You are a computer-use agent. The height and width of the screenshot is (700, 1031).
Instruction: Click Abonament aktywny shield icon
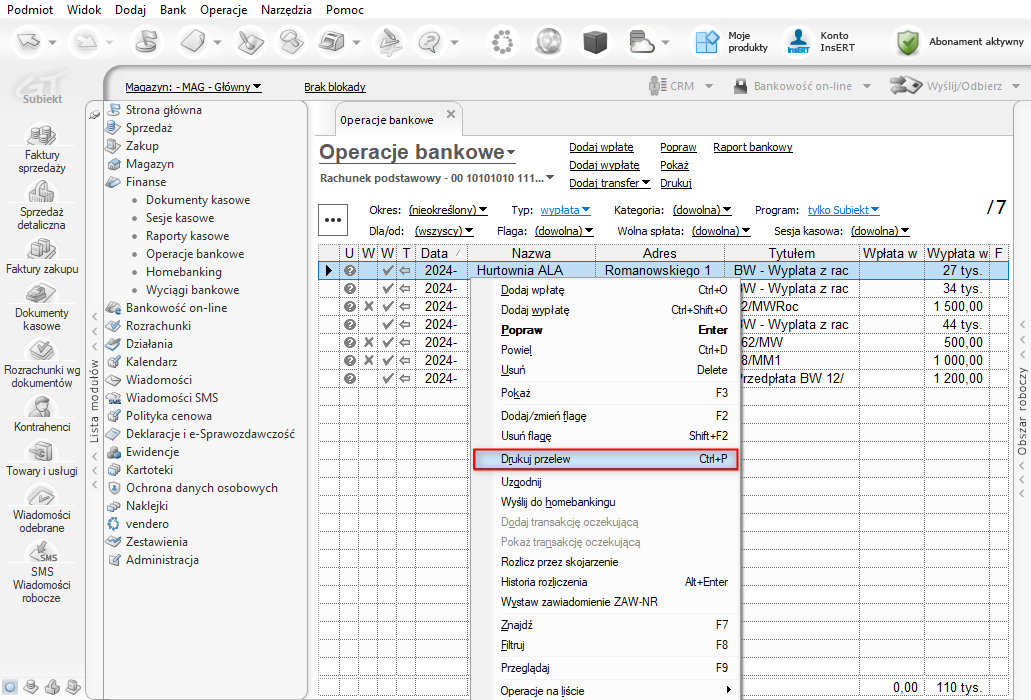908,42
